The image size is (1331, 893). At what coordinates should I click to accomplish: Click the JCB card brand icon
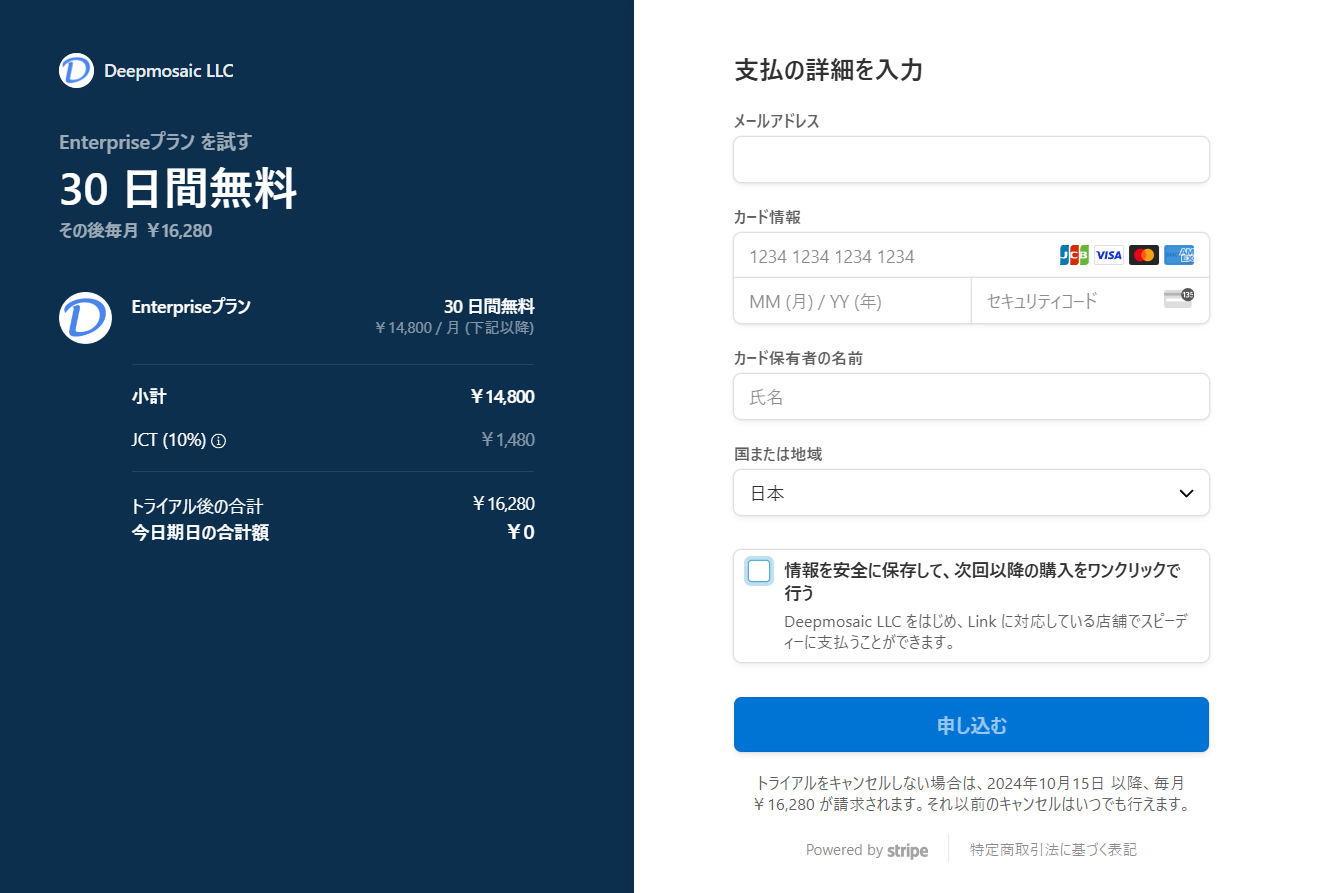click(x=1074, y=255)
